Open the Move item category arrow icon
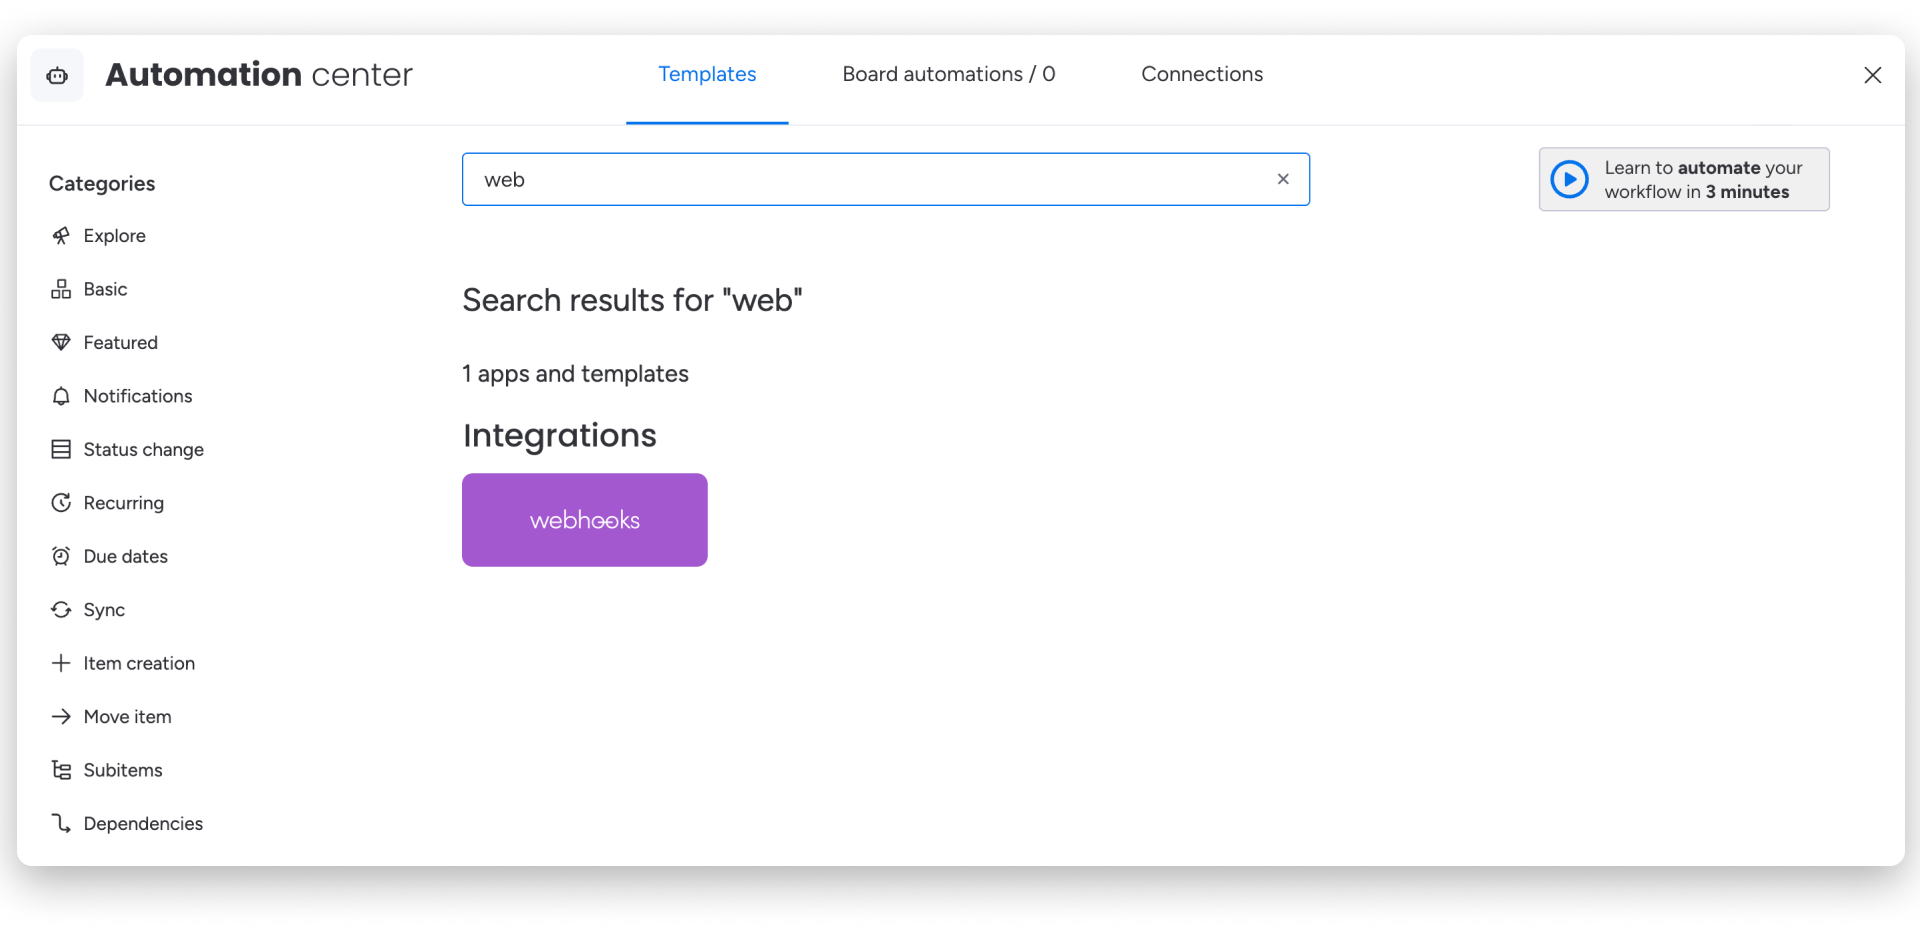1920x931 pixels. pos(61,717)
